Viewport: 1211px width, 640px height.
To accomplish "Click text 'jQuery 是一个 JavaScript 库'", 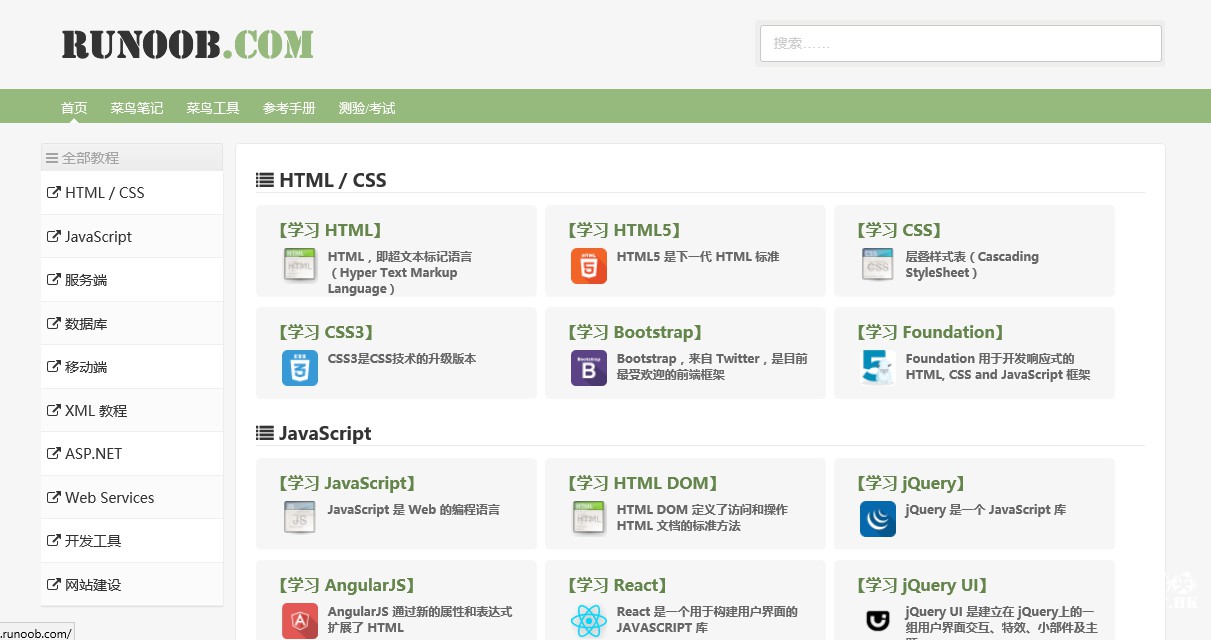I will (986, 510).
